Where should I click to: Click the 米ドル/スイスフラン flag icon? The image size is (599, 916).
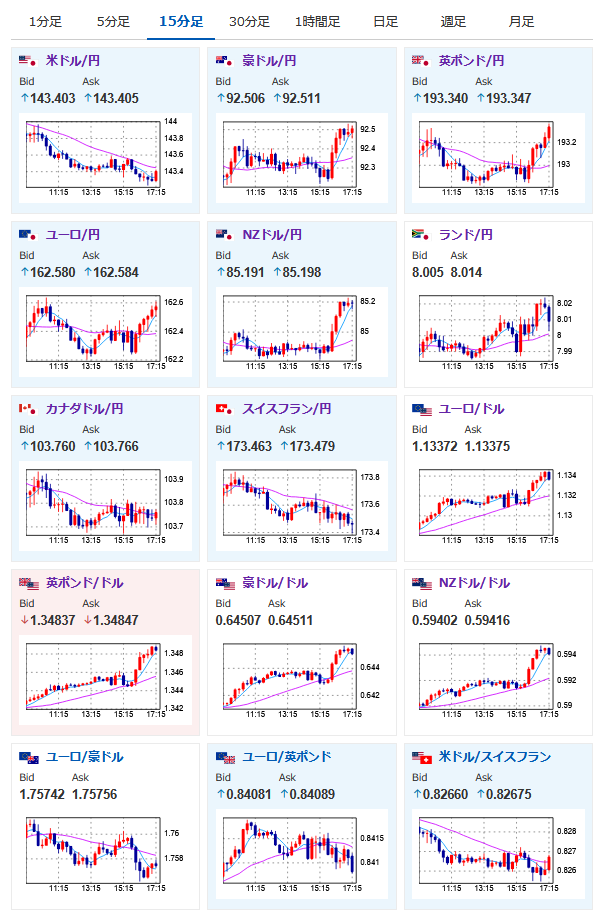point(421,758)
